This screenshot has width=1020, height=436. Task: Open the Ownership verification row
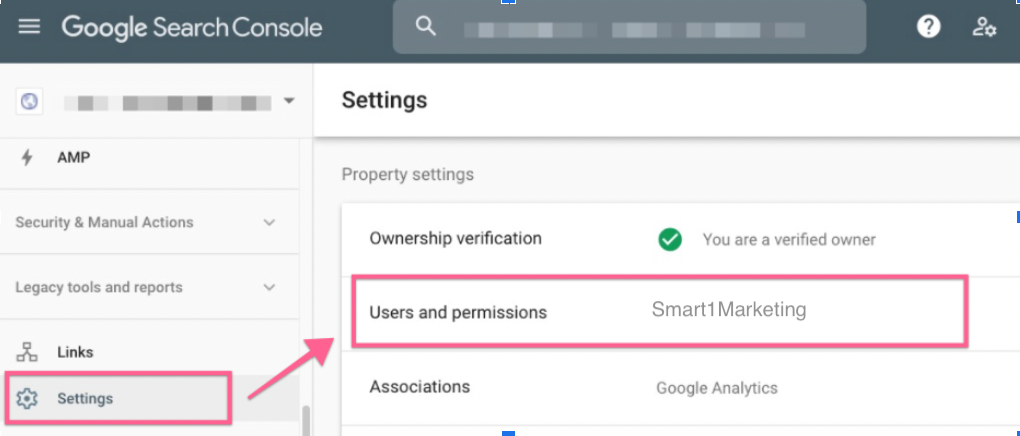456,239
